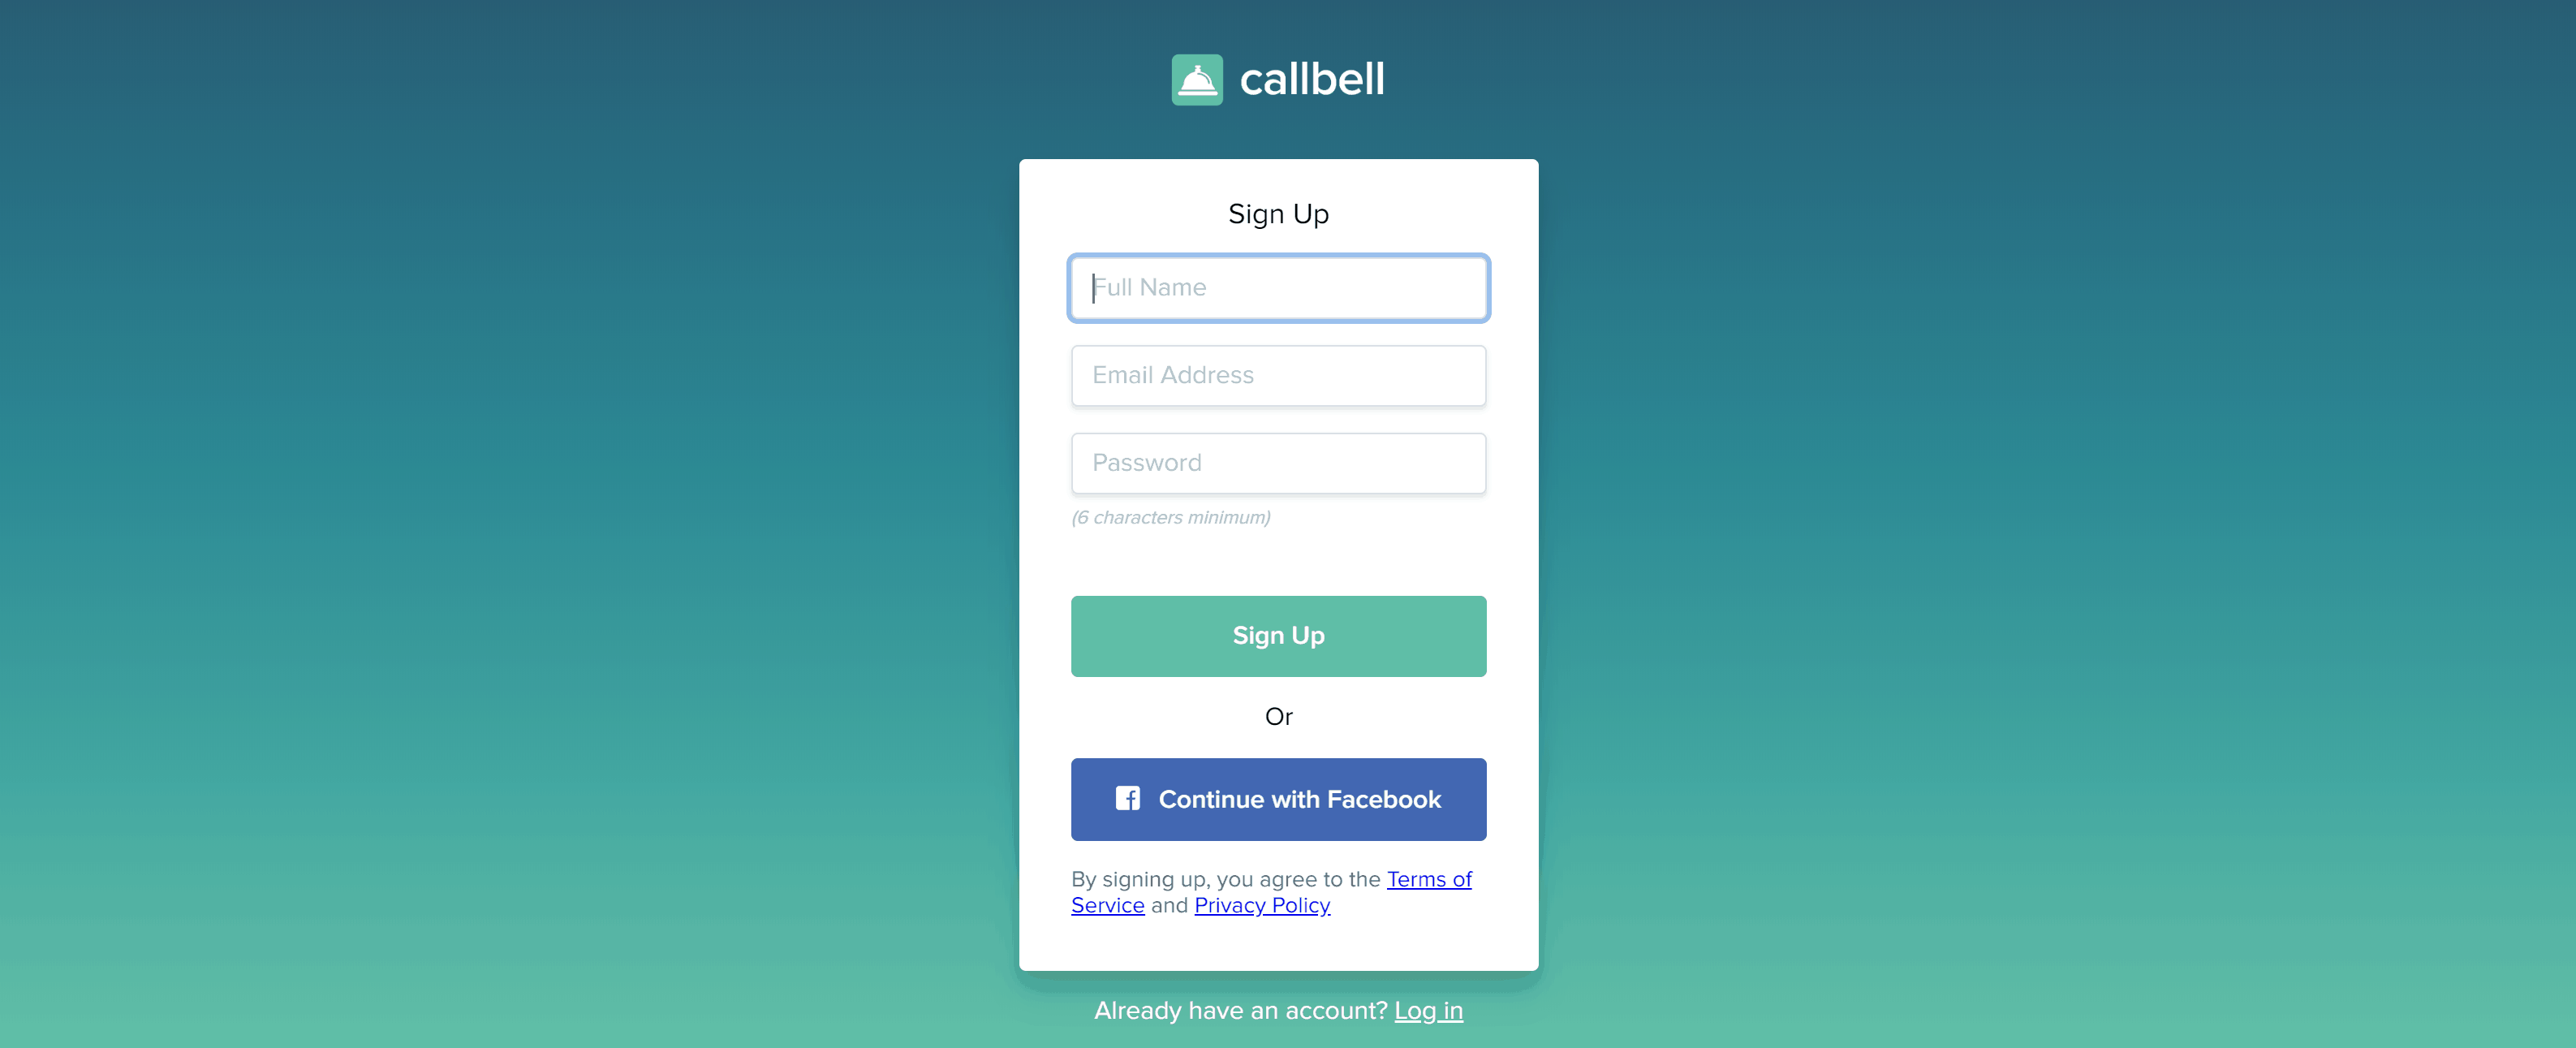Click the 'Or' separator text area
Viewport: 2576px width, 1048px height.
pos(1278,716)
